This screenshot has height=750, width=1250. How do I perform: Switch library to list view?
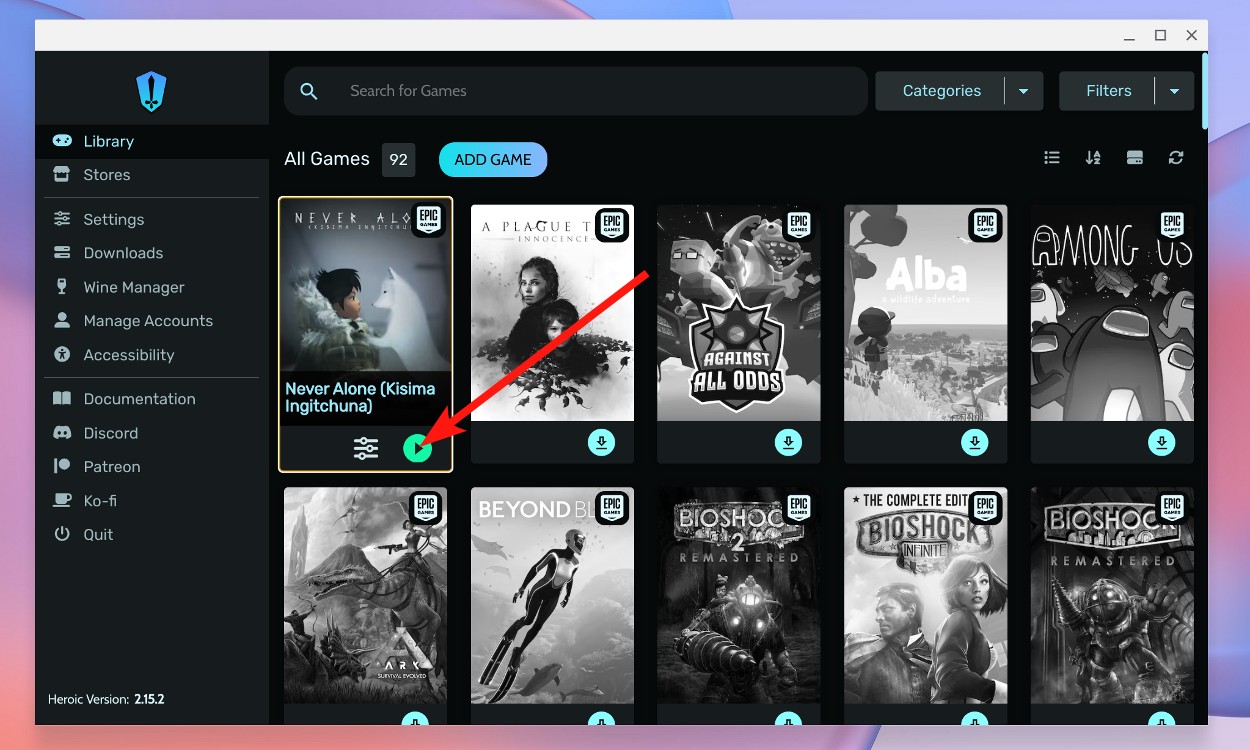(x=1051, y=157)
